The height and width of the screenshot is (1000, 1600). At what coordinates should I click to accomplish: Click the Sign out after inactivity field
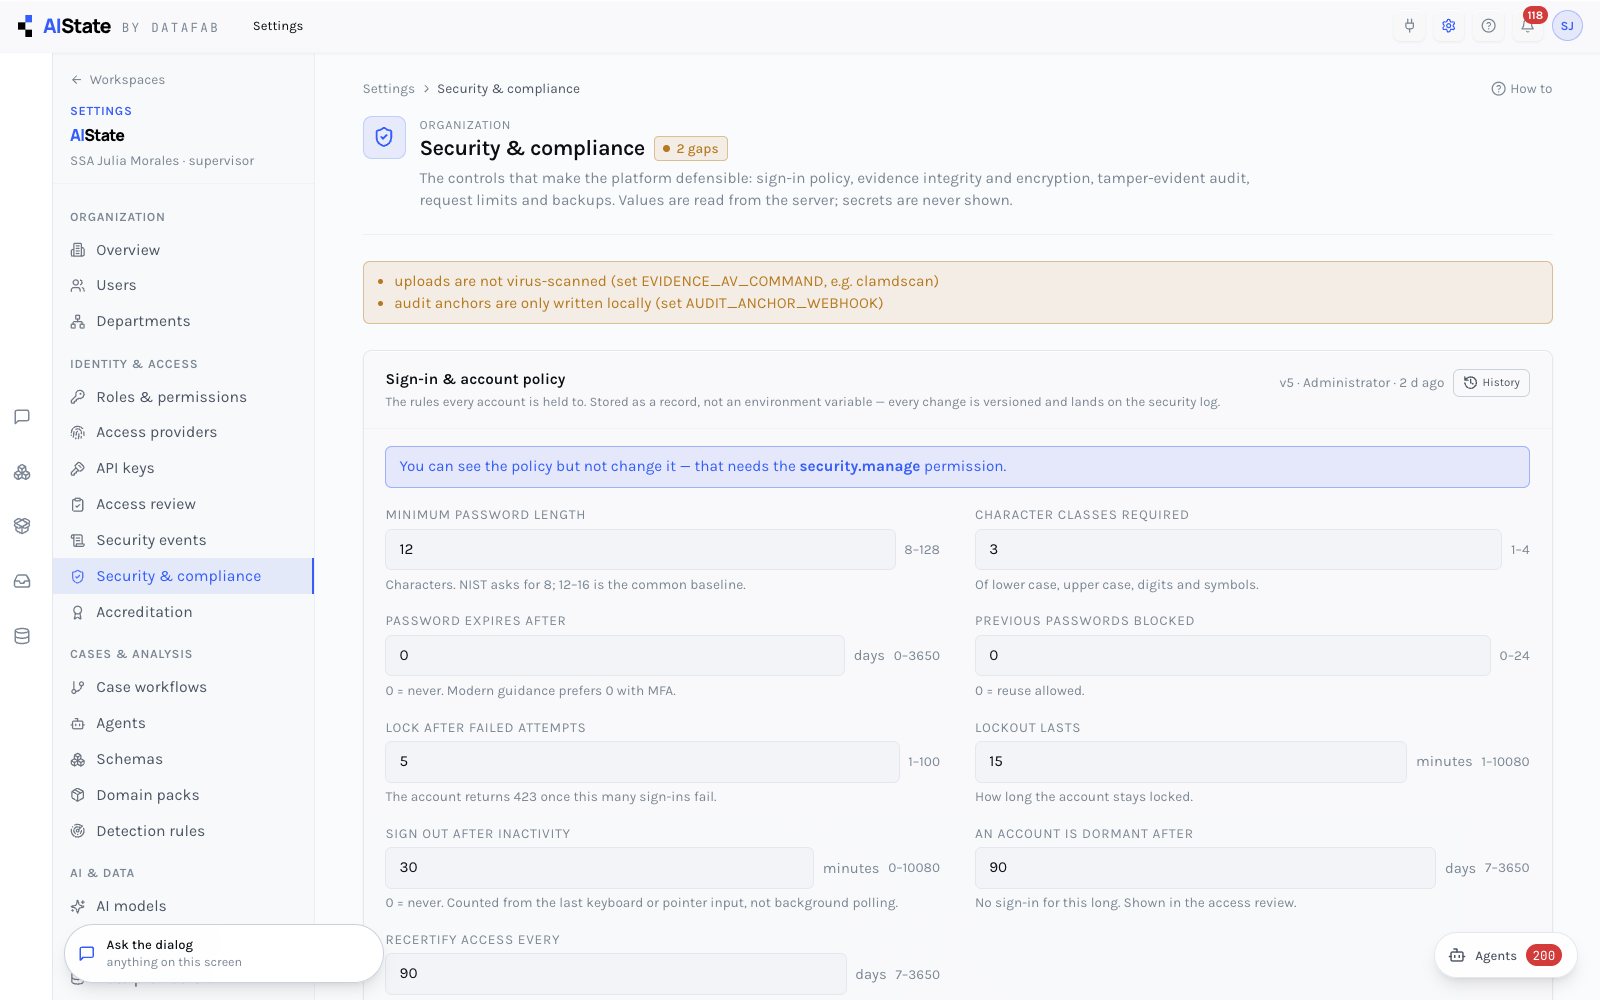coord(599,867)
